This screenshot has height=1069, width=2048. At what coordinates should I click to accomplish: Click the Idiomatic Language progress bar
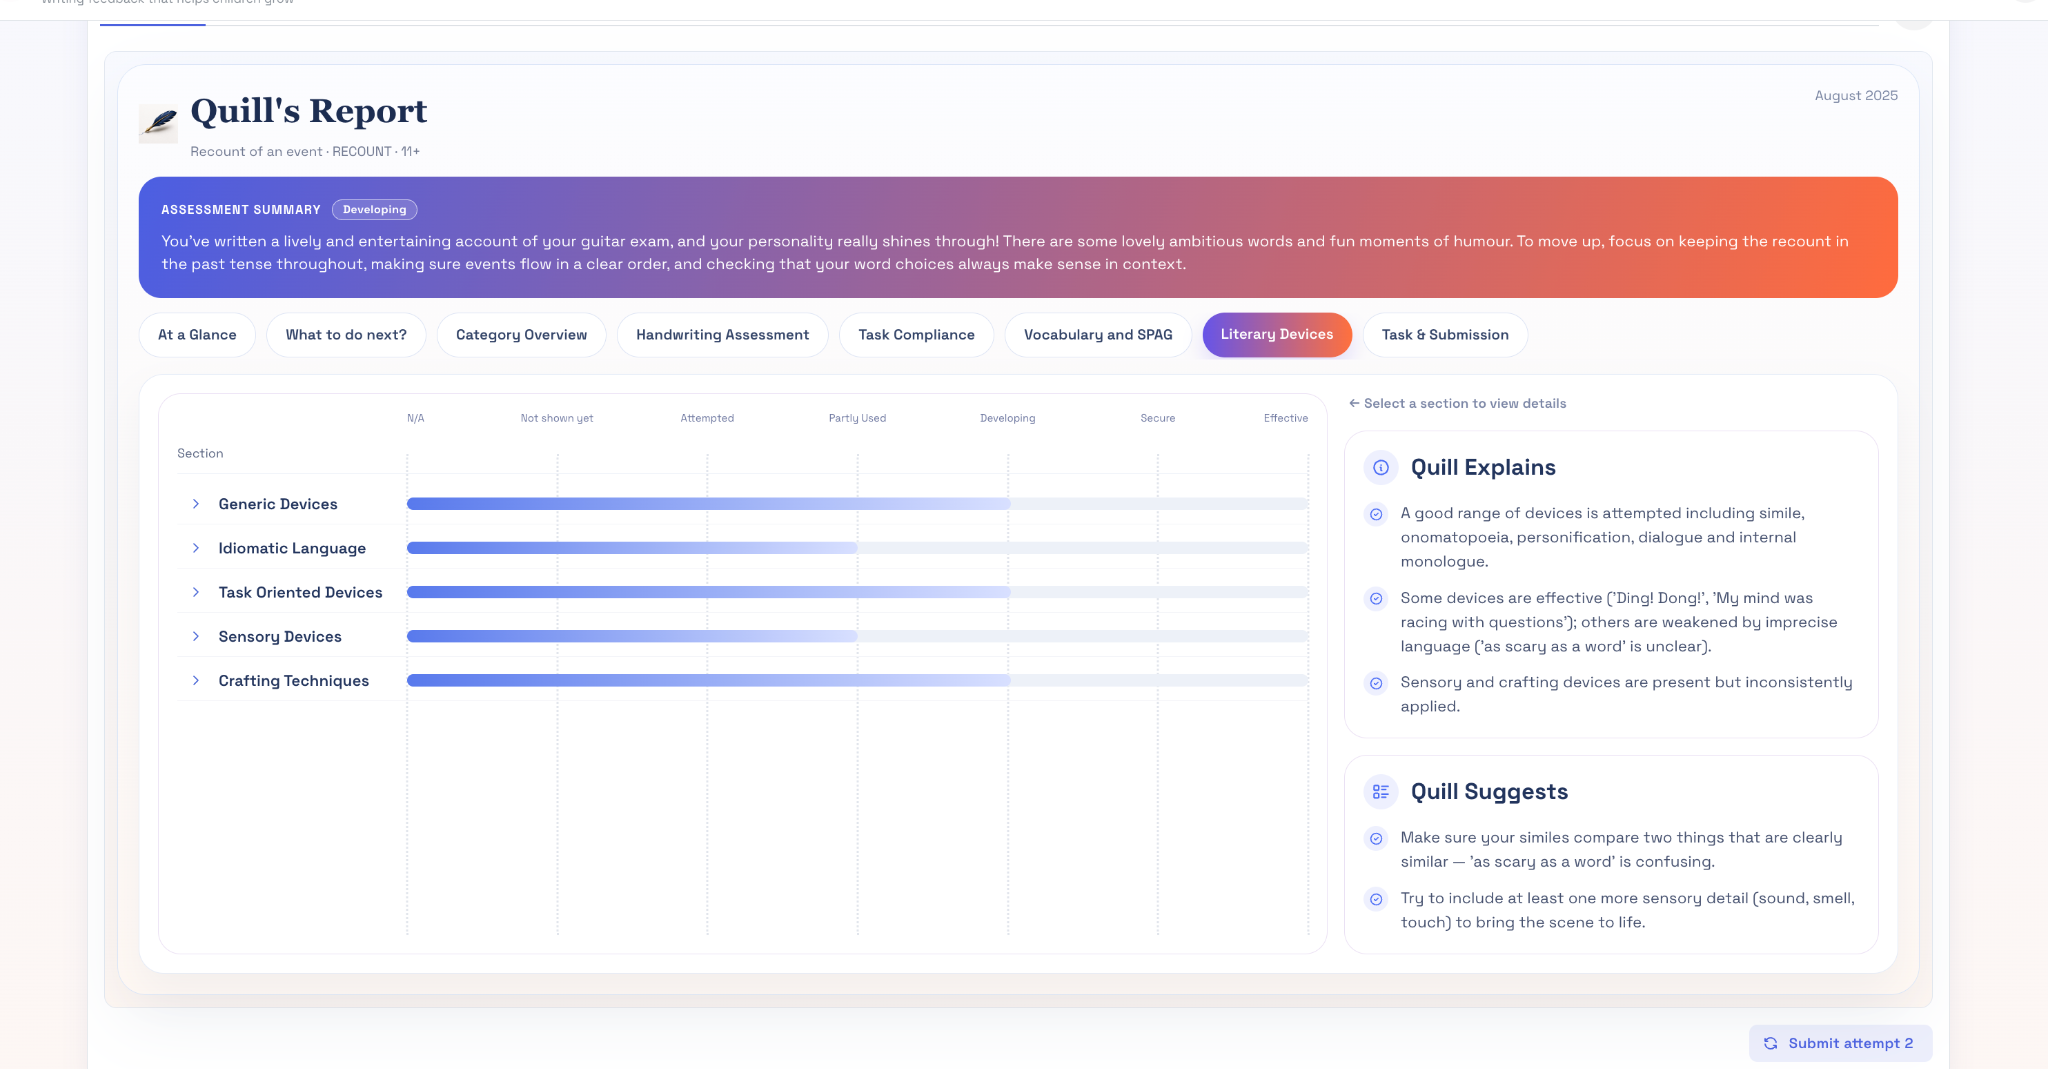[x=857, y=548]
